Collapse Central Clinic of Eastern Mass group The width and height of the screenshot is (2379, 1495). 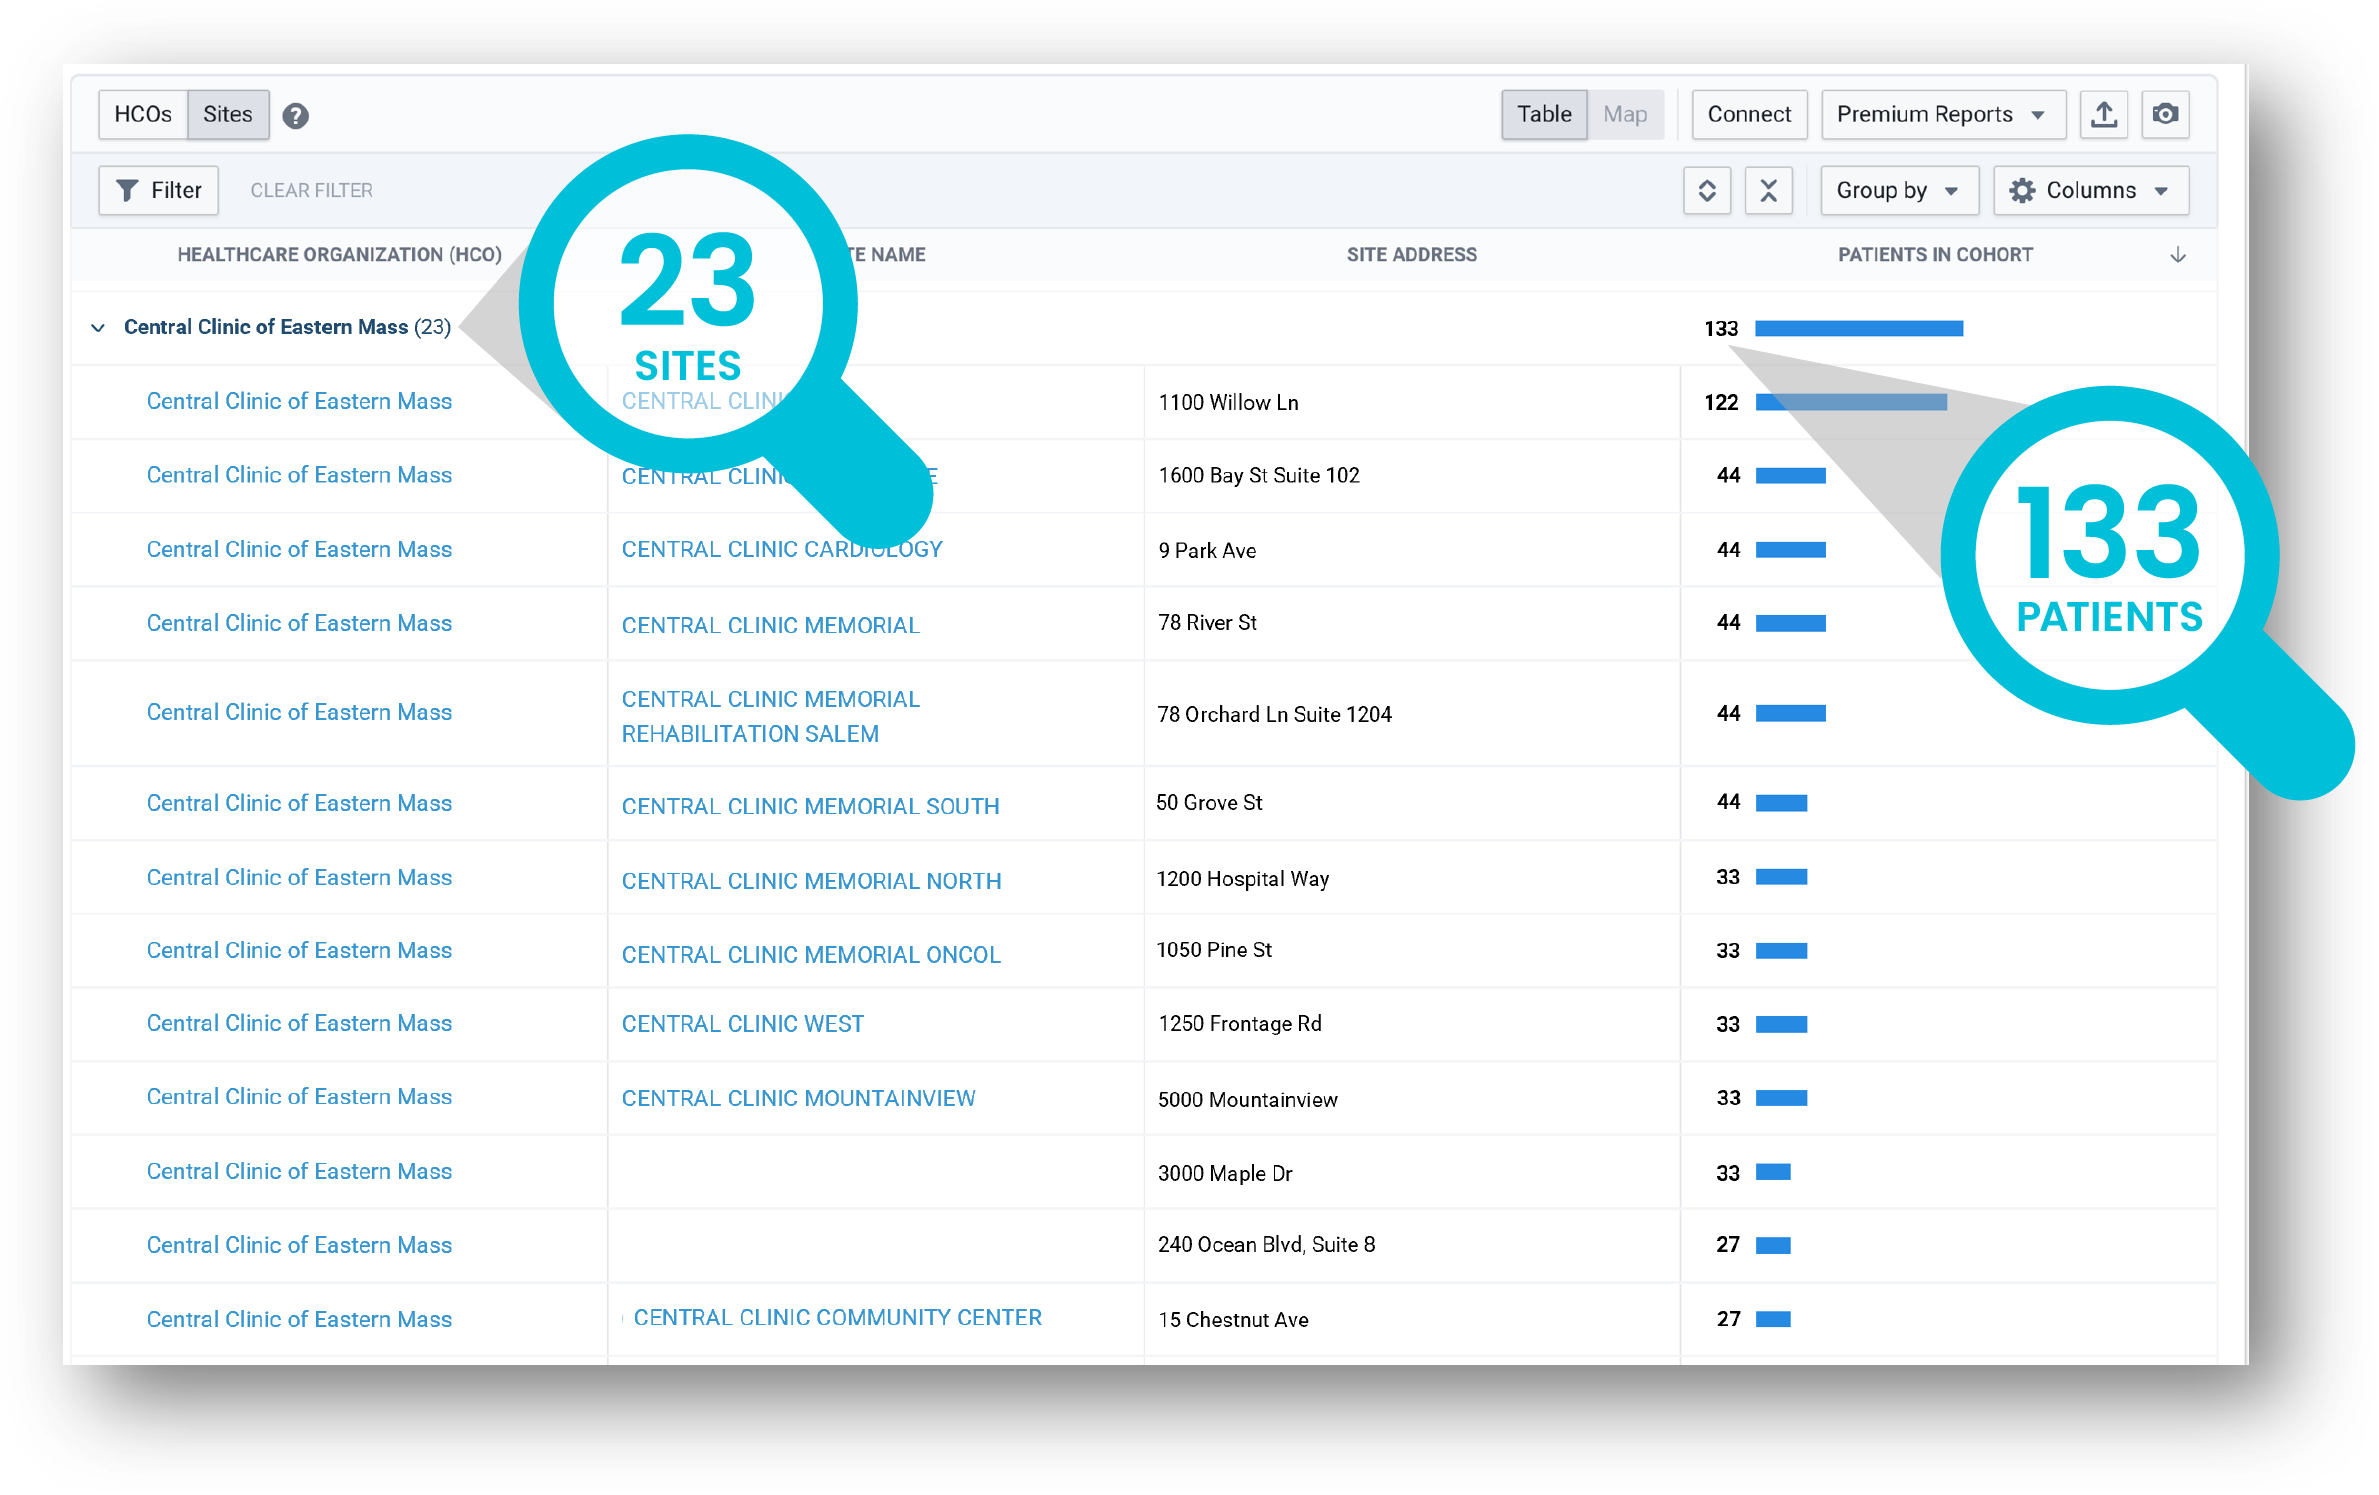(x=98, y=328)
